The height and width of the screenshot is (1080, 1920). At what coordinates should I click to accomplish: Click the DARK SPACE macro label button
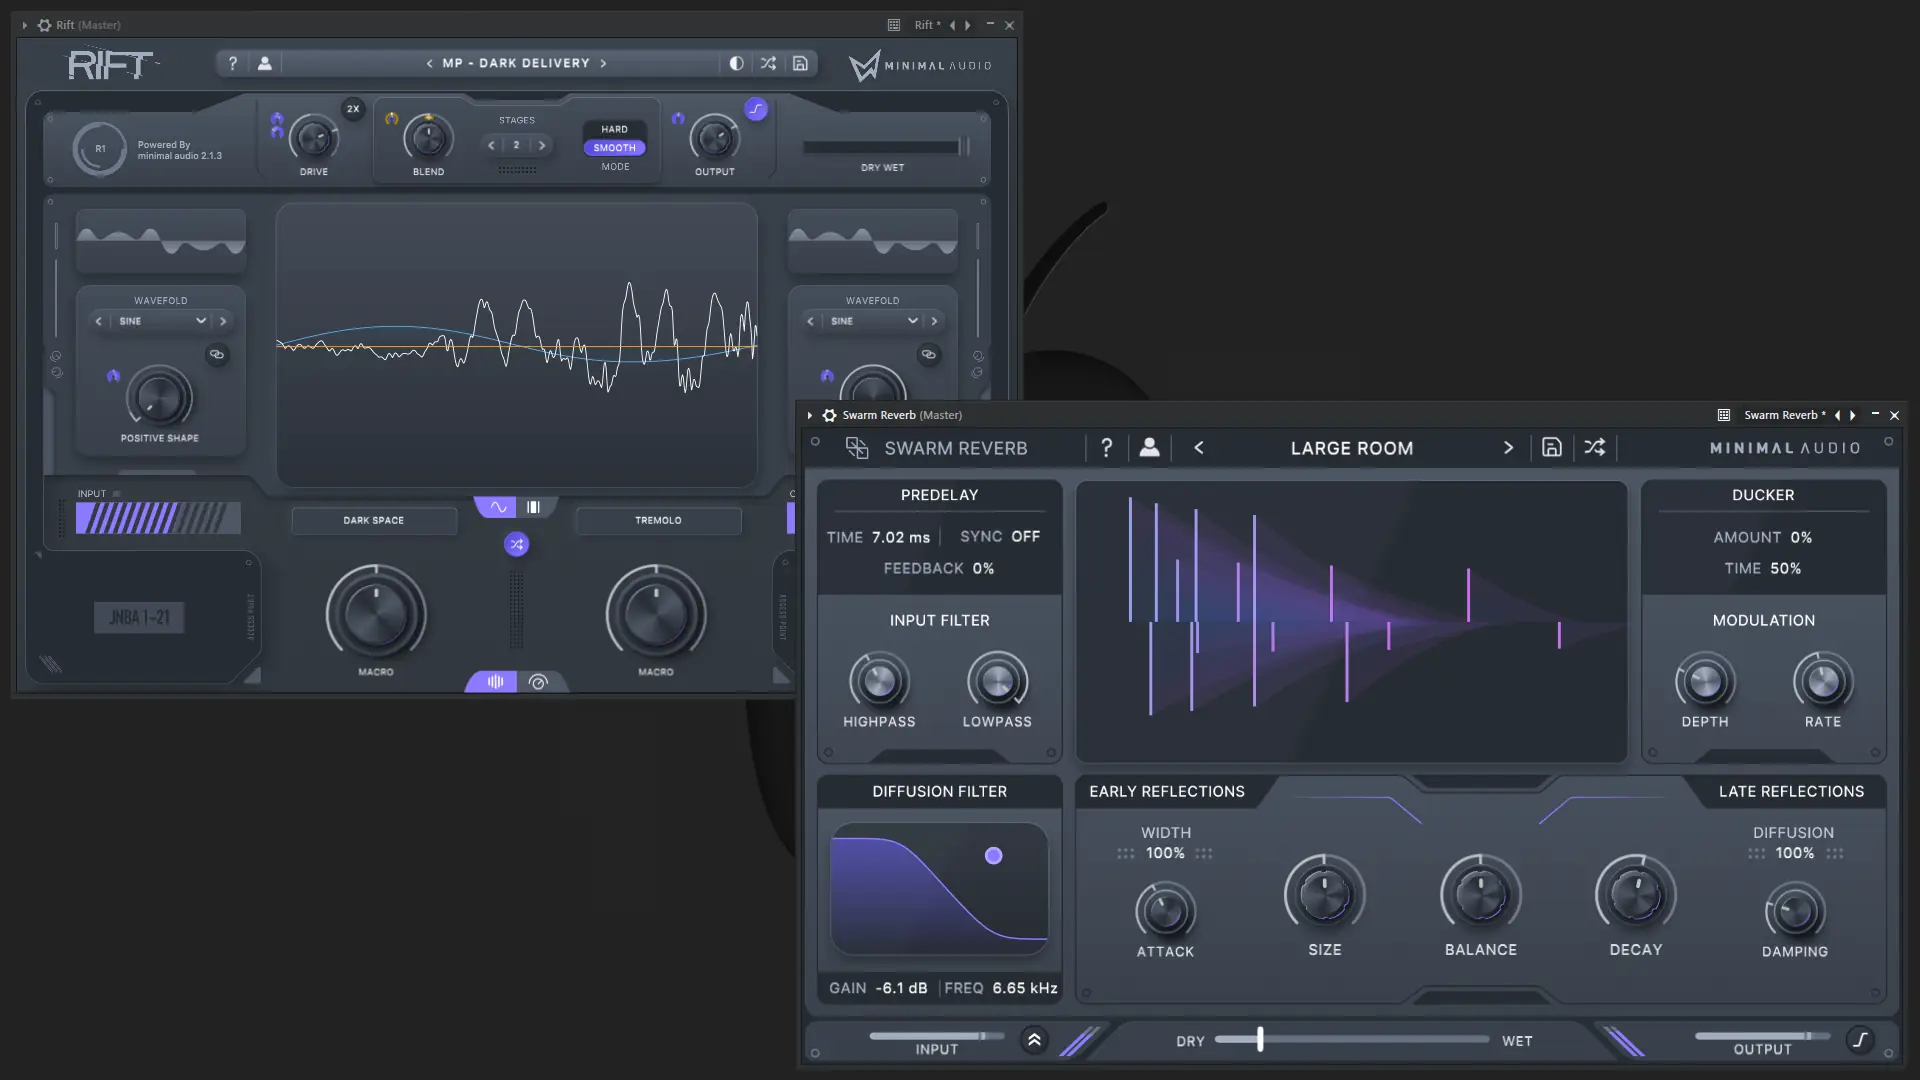click(374, 520)
